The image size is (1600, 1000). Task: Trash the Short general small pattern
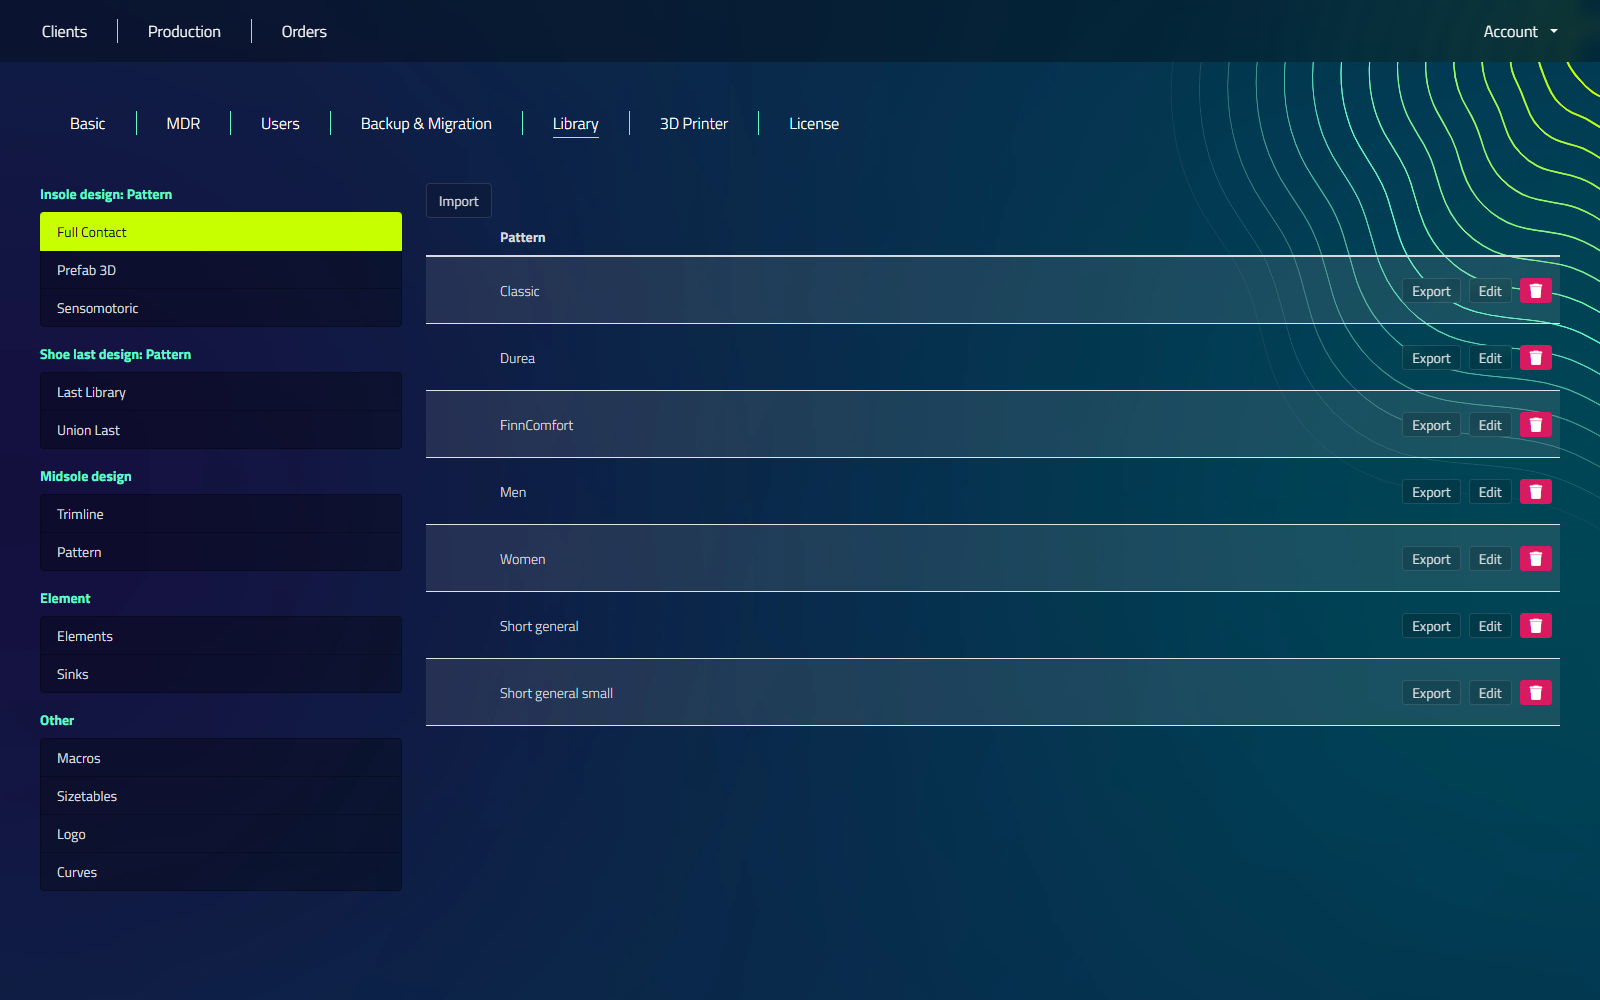[x=1535, y=693]
